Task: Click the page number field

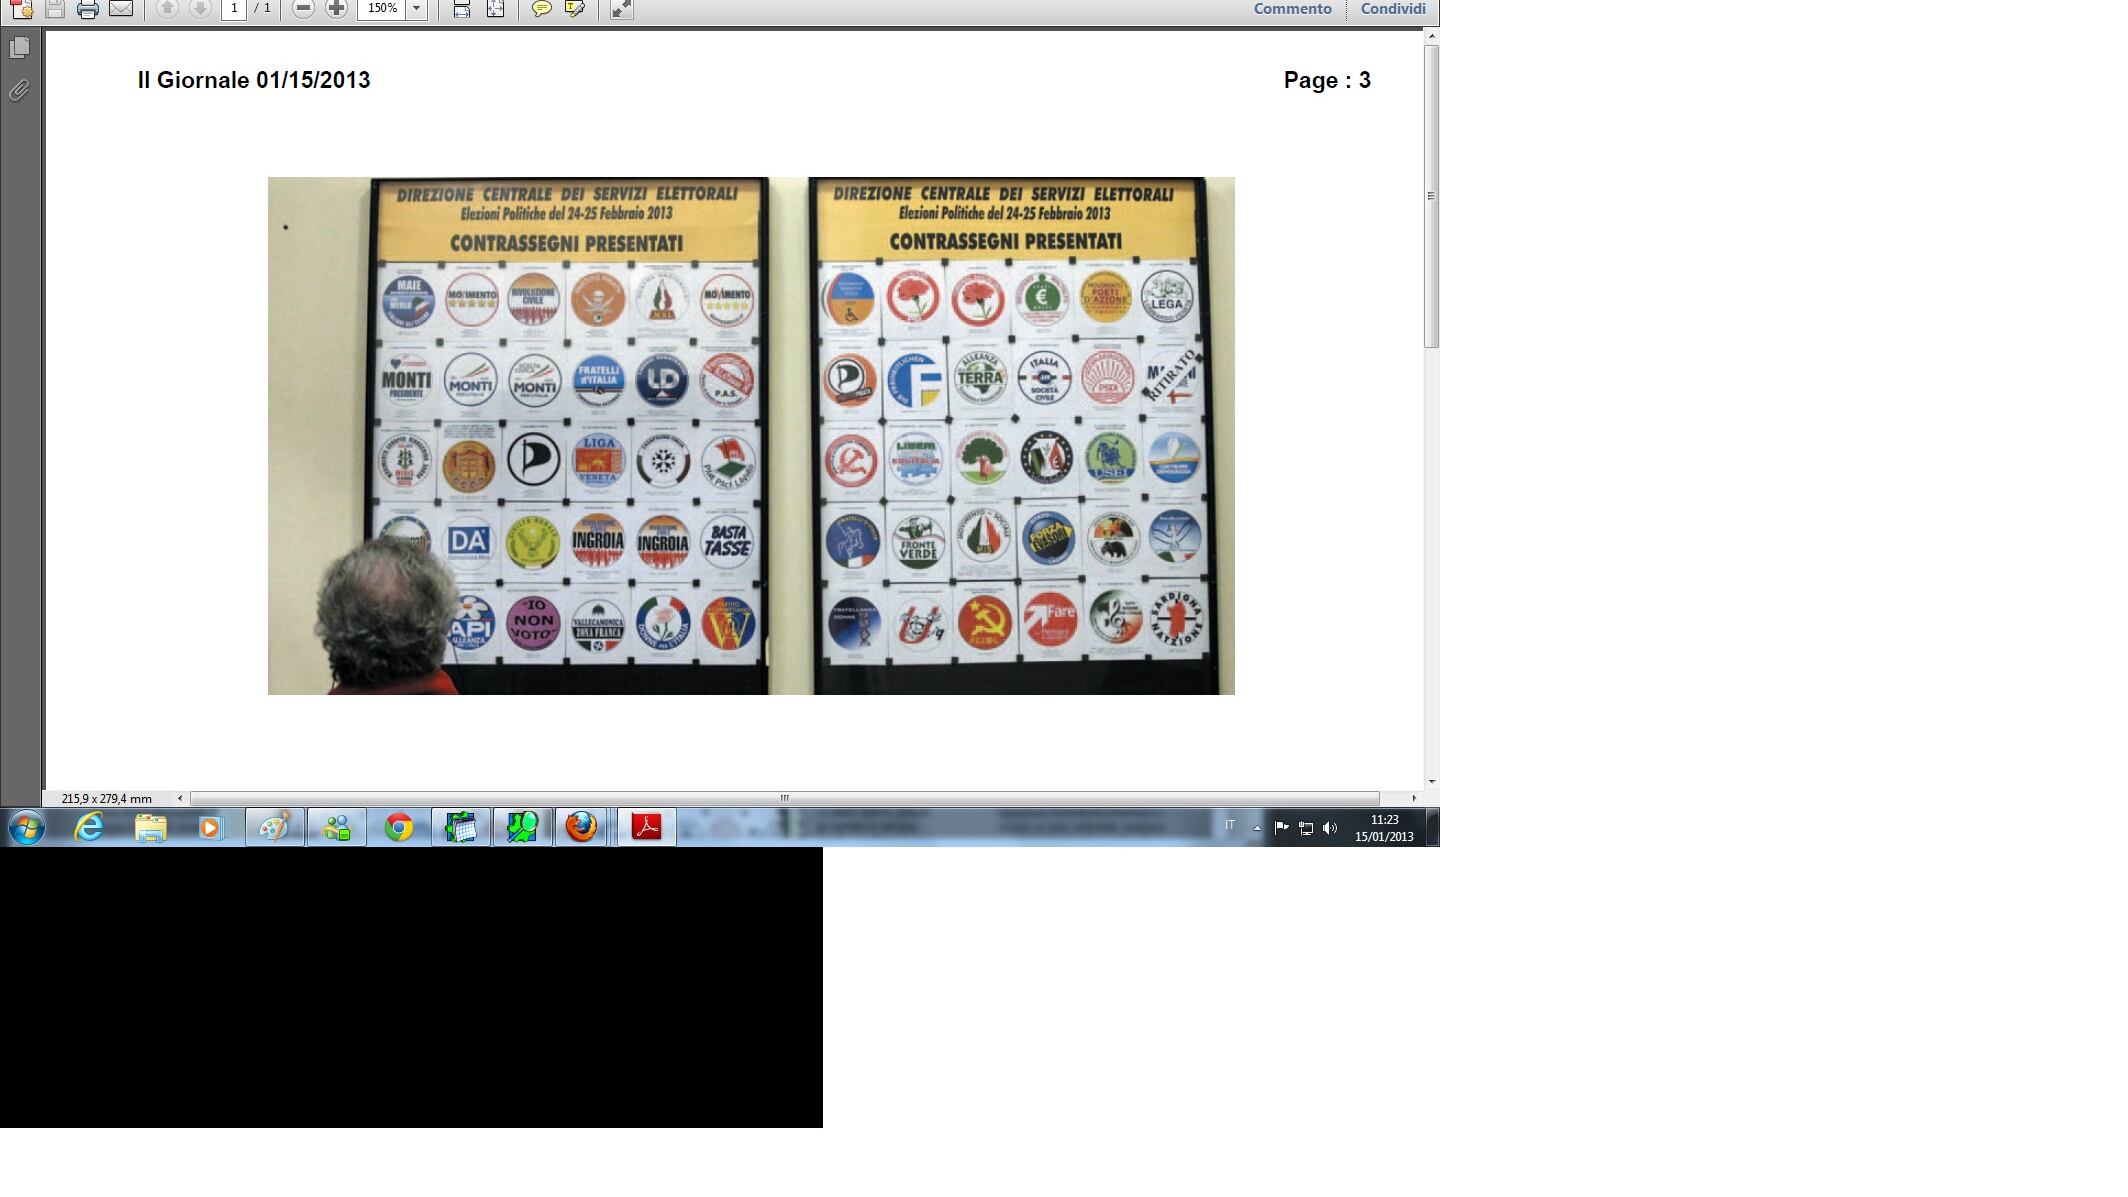Action: [x=234, y=9]
